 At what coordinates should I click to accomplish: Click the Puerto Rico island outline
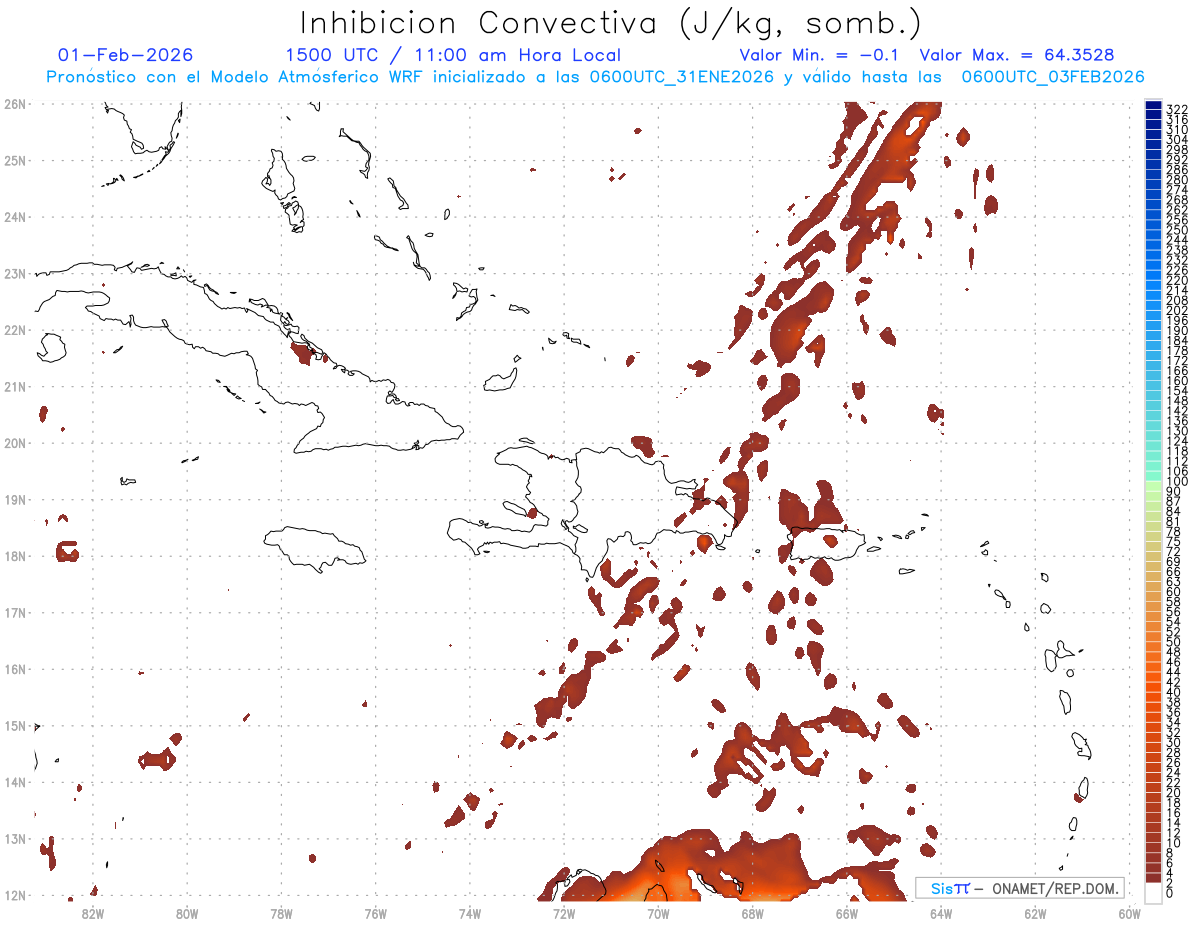point(826,545)
